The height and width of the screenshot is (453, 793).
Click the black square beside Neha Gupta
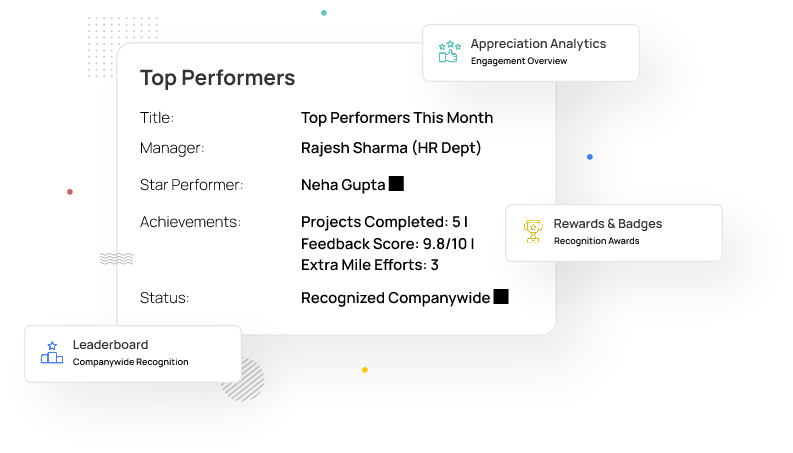(396, 184)
